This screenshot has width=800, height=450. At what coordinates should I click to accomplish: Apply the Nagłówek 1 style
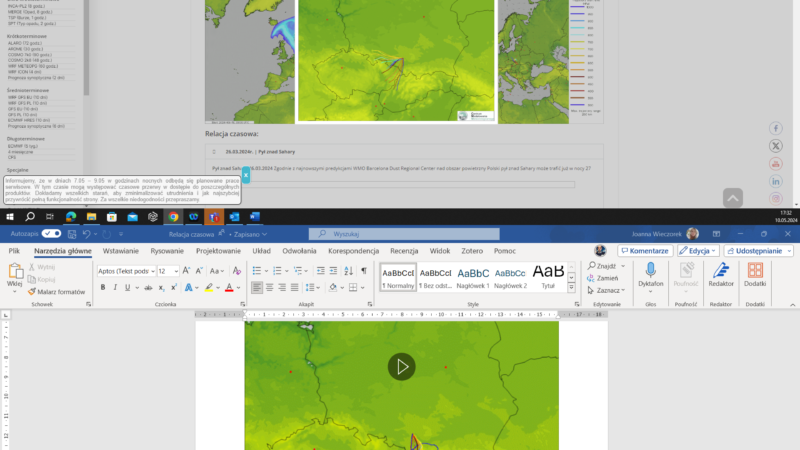(473, 277)
